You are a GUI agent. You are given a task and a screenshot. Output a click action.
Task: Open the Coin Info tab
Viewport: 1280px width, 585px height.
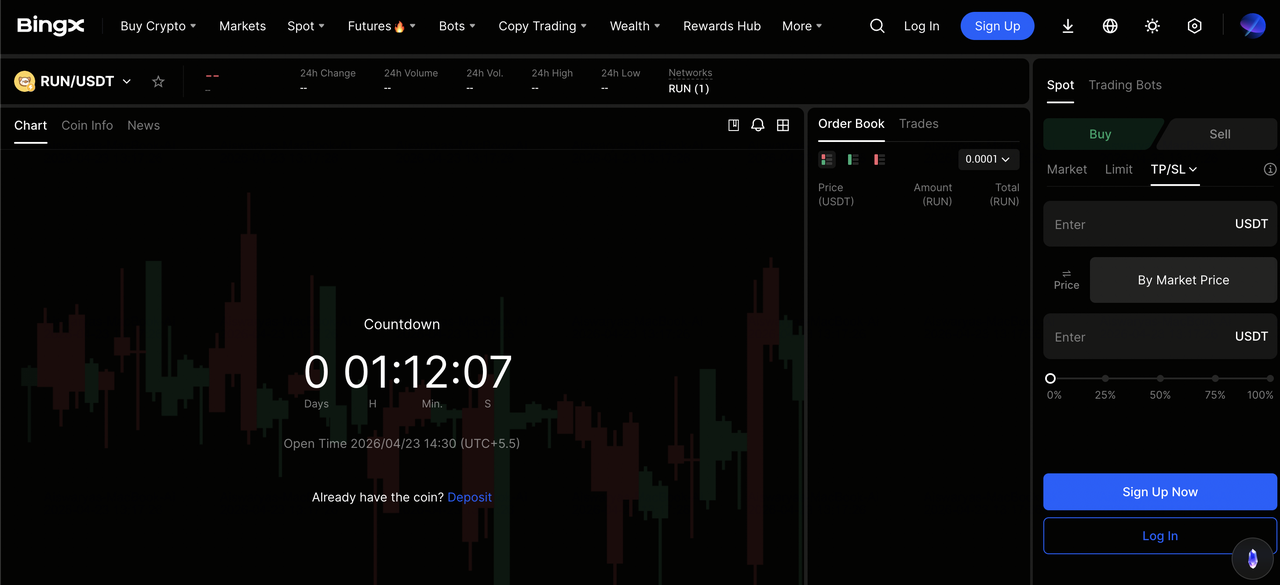click(87, 125)
